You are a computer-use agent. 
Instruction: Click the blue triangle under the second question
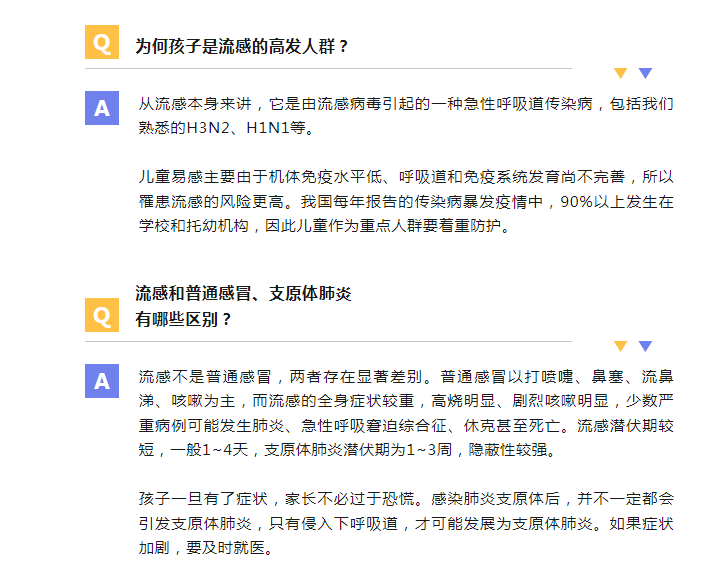click(646, 346)
